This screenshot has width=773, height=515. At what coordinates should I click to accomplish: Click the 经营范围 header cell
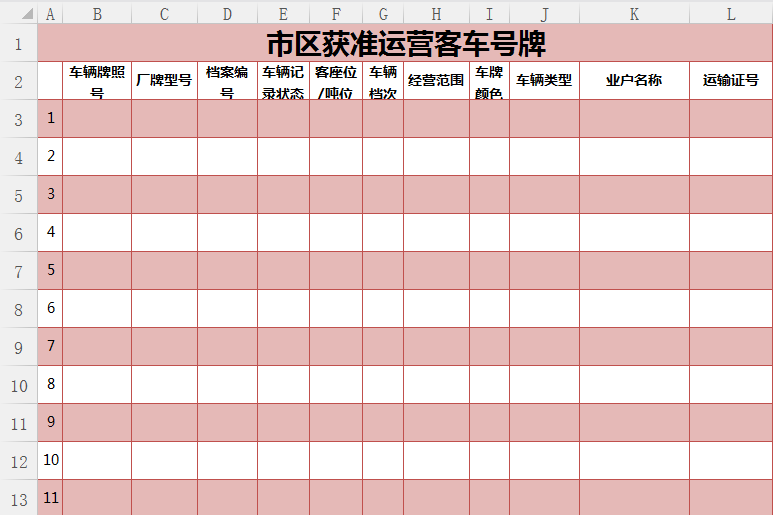436,81
